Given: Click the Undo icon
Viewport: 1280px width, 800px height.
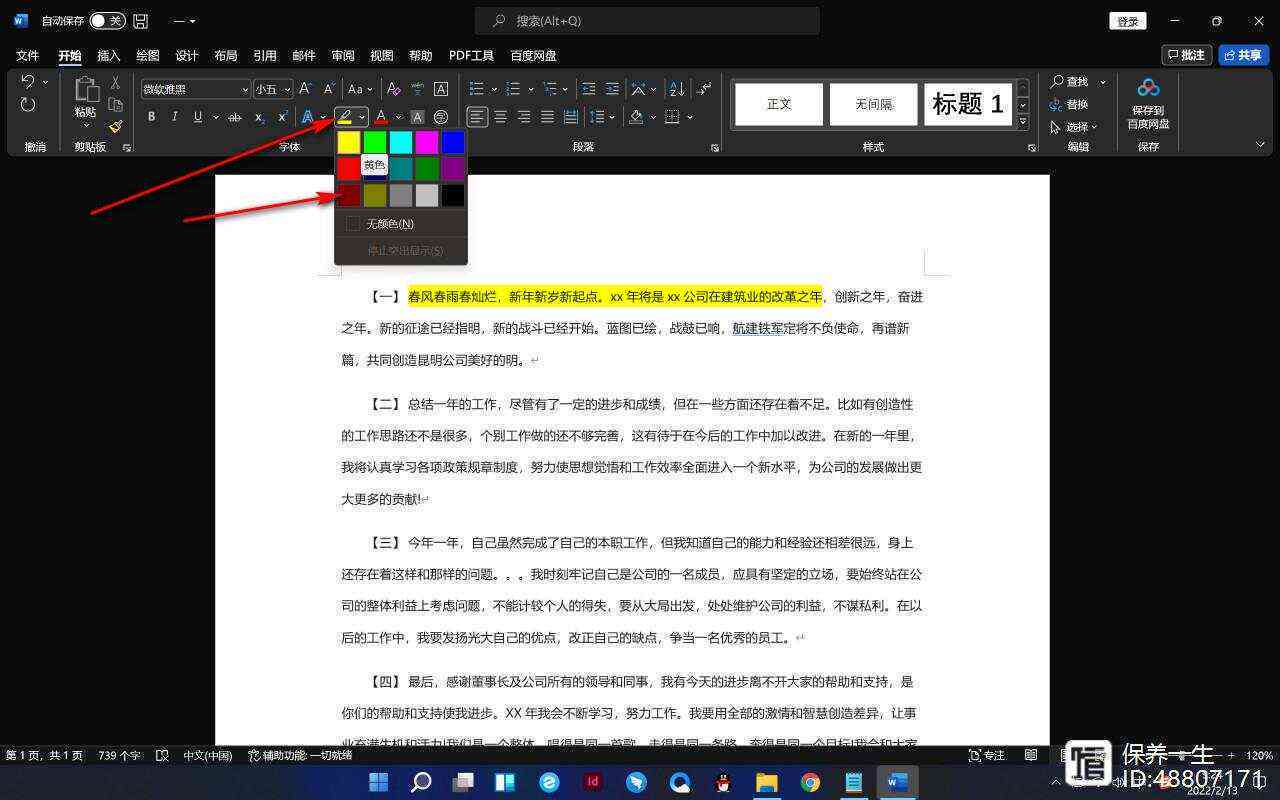Looking at the screenshot, I should [28, 82].
